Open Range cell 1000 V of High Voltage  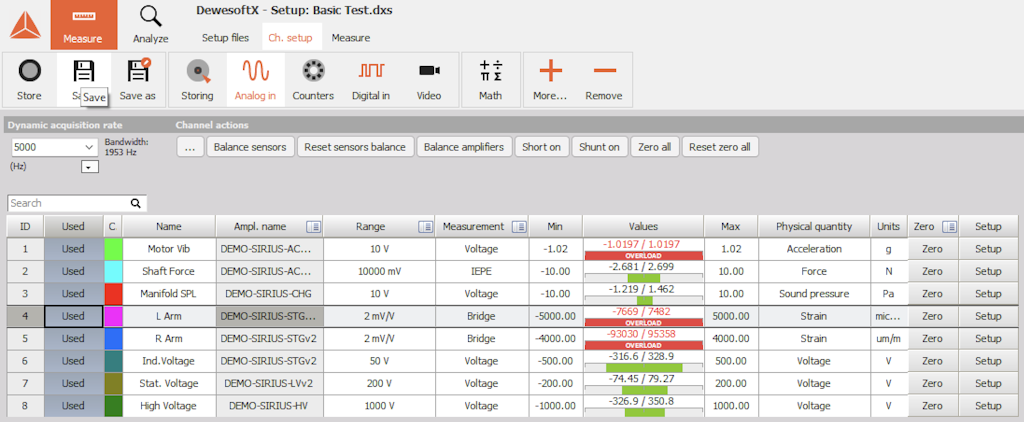[x=379, y=406]
